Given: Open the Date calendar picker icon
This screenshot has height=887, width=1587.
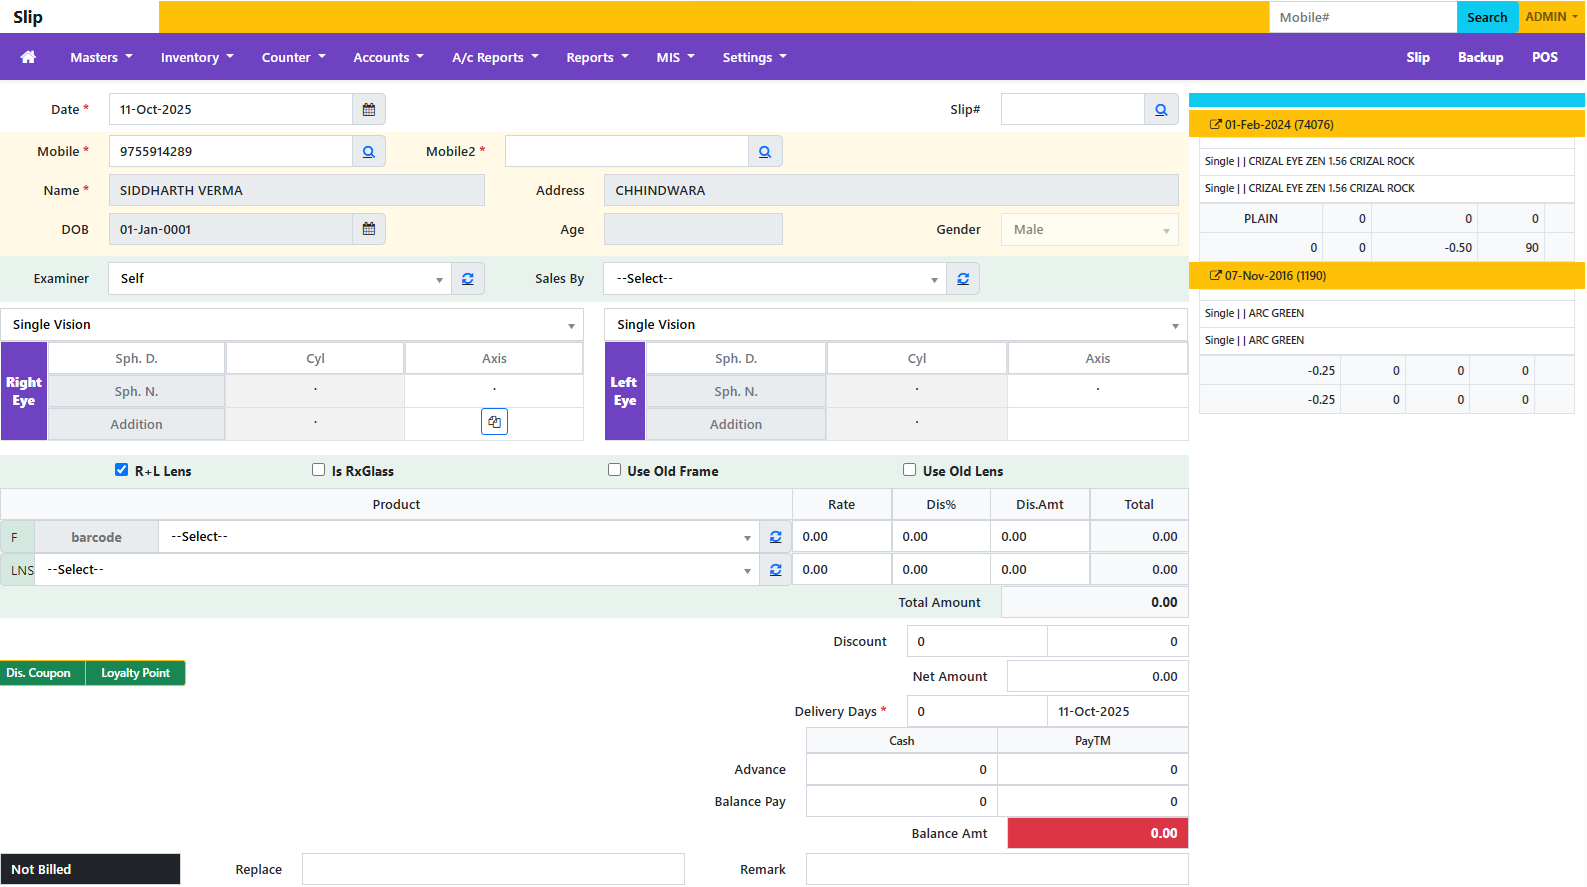Looking at the screenshot, I should 369,110.
